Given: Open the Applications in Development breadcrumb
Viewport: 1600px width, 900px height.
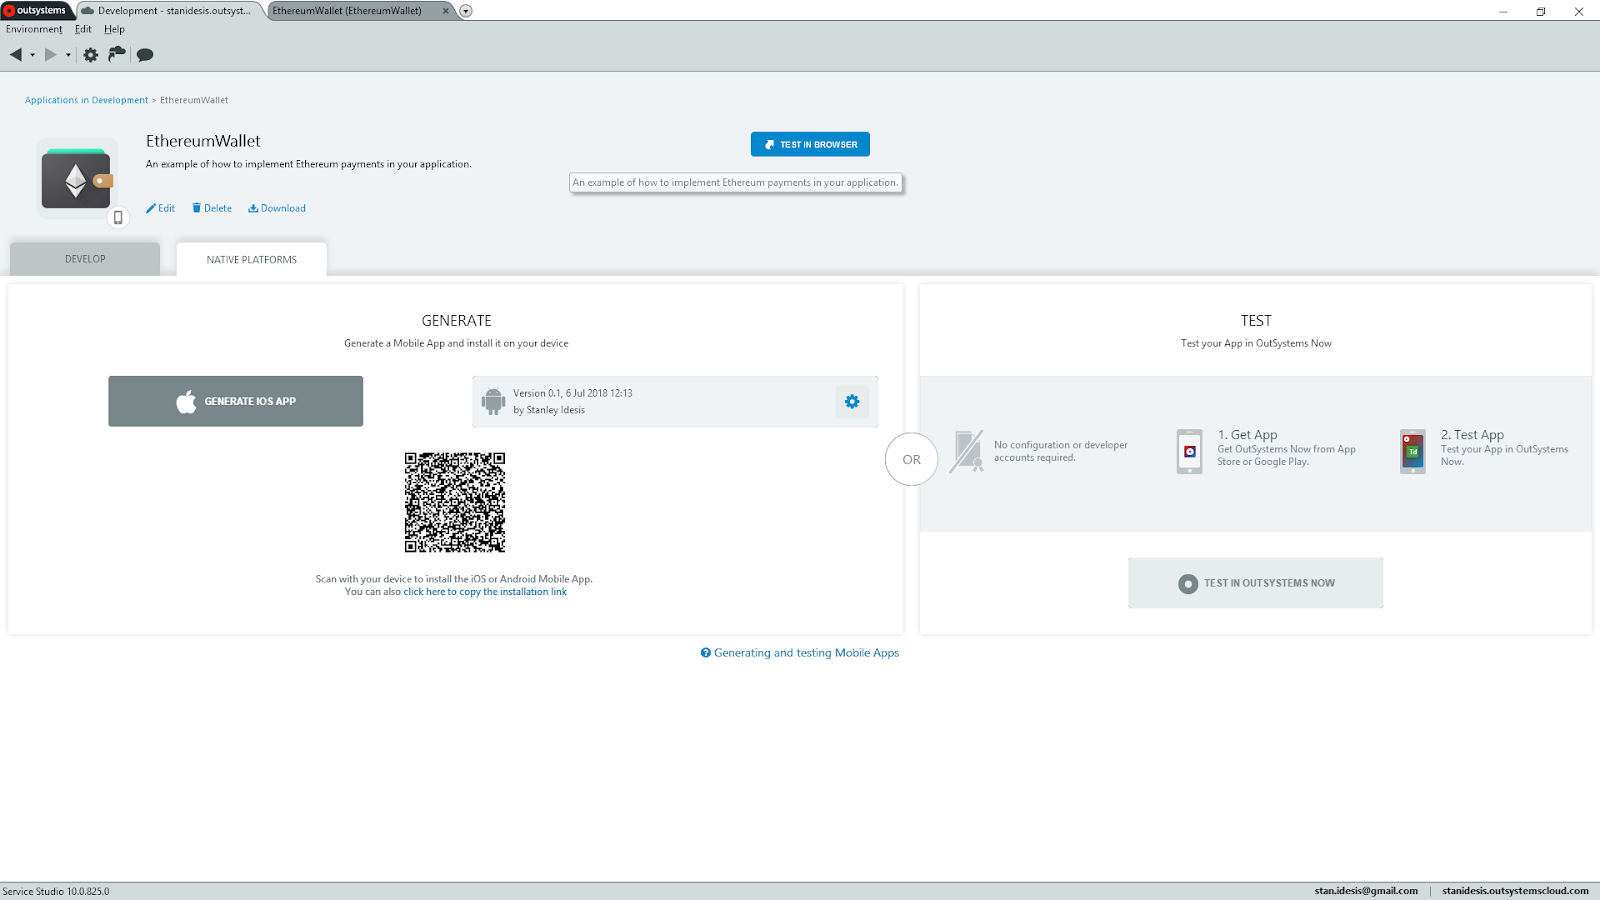Looking at the screenshot, I should (x=86, y=100).
